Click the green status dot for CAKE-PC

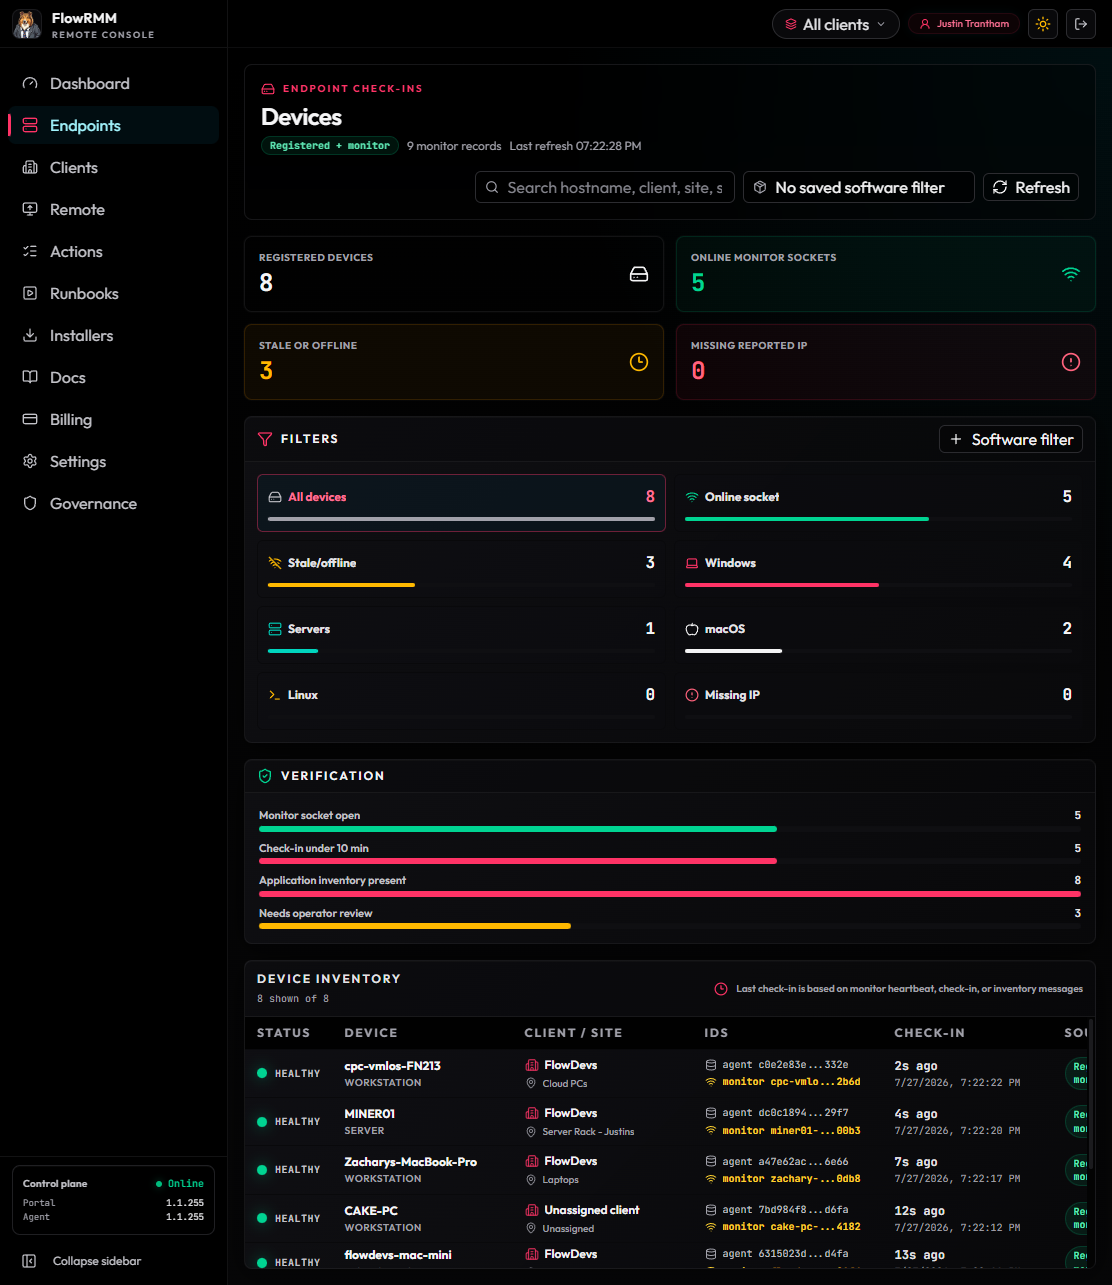pos(262,1218)
